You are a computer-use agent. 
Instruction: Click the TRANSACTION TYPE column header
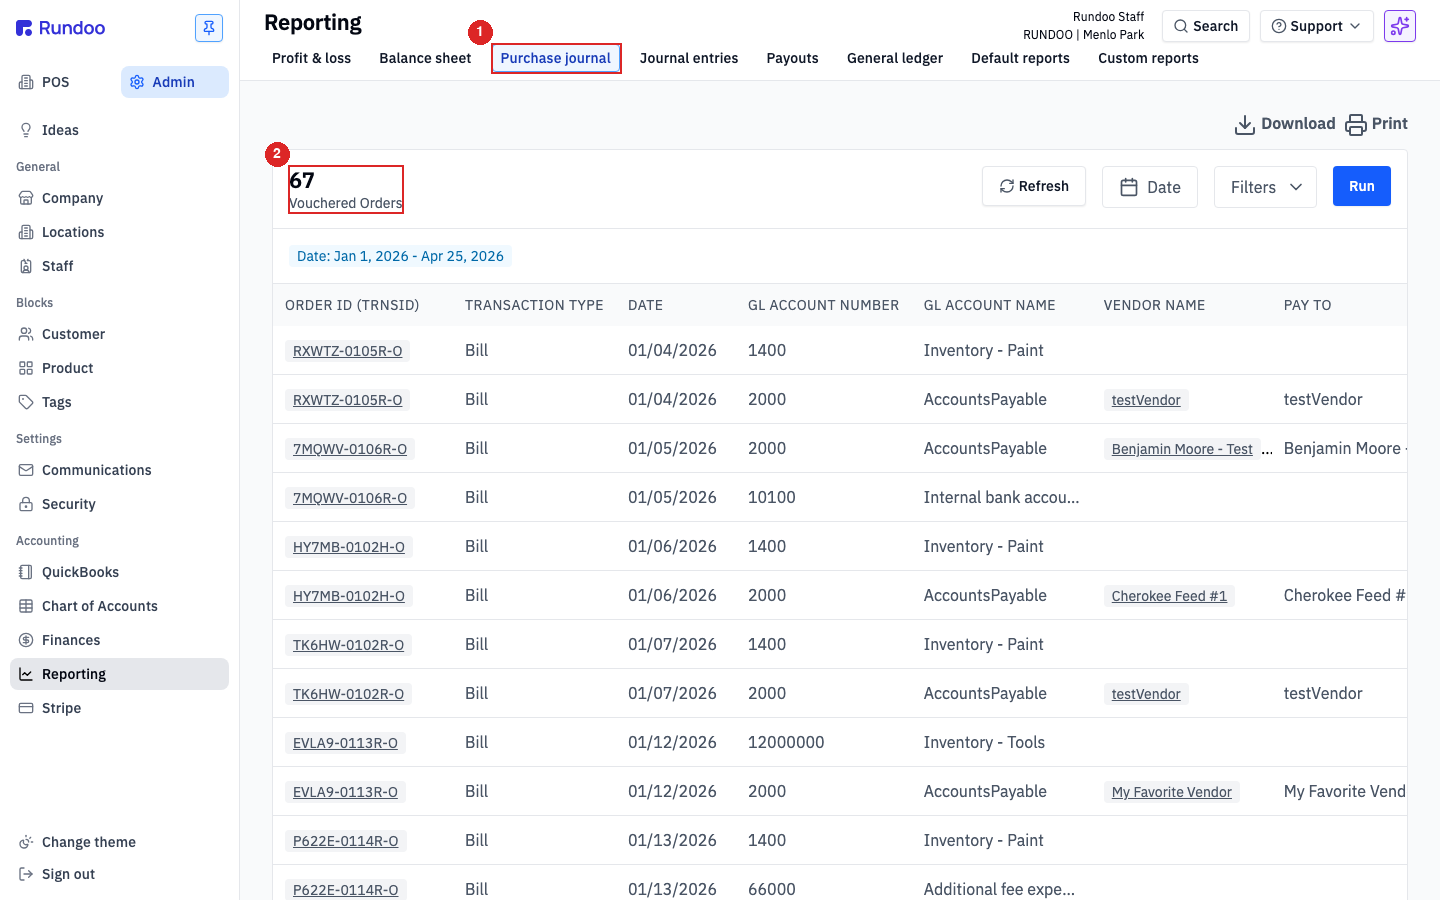coord(534,305)
